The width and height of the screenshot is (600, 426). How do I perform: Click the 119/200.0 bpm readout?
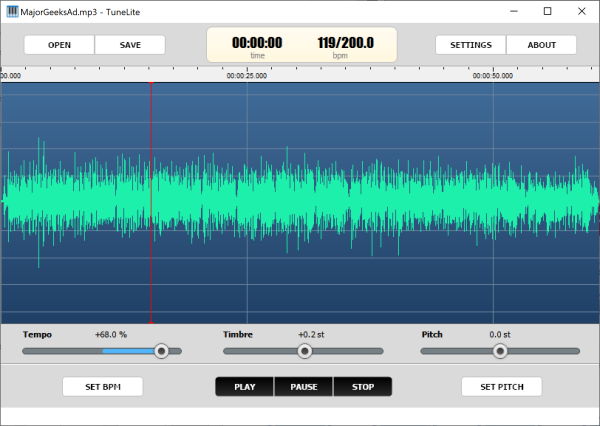[345, 43]
